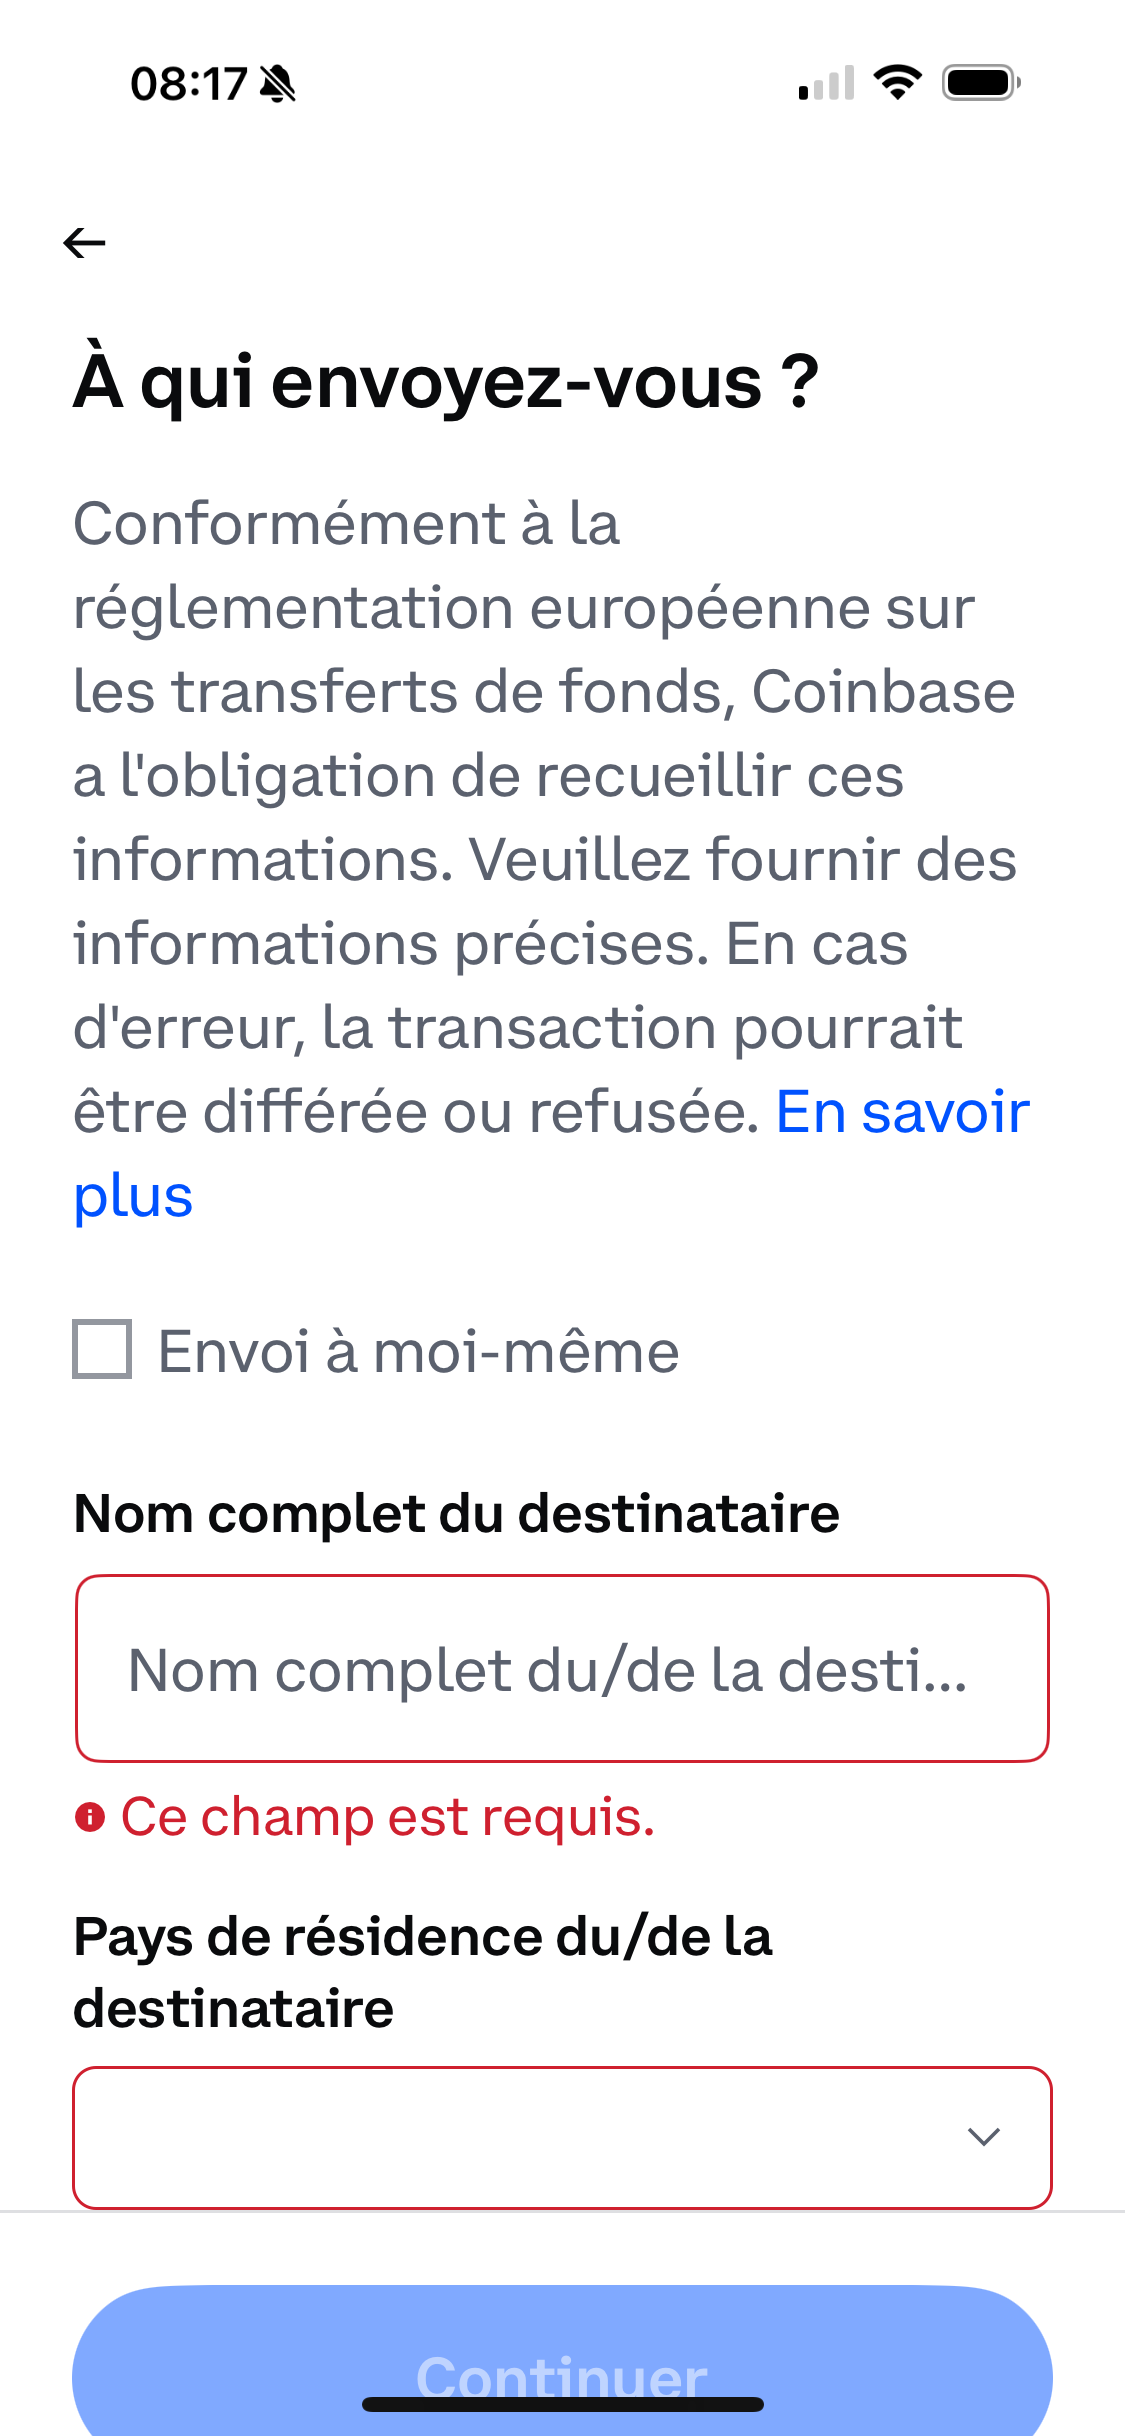Tap the "À qui envoyez-vous ?" heading
This screenshot has height=2436, width=1125.
[x=446, y=382]
